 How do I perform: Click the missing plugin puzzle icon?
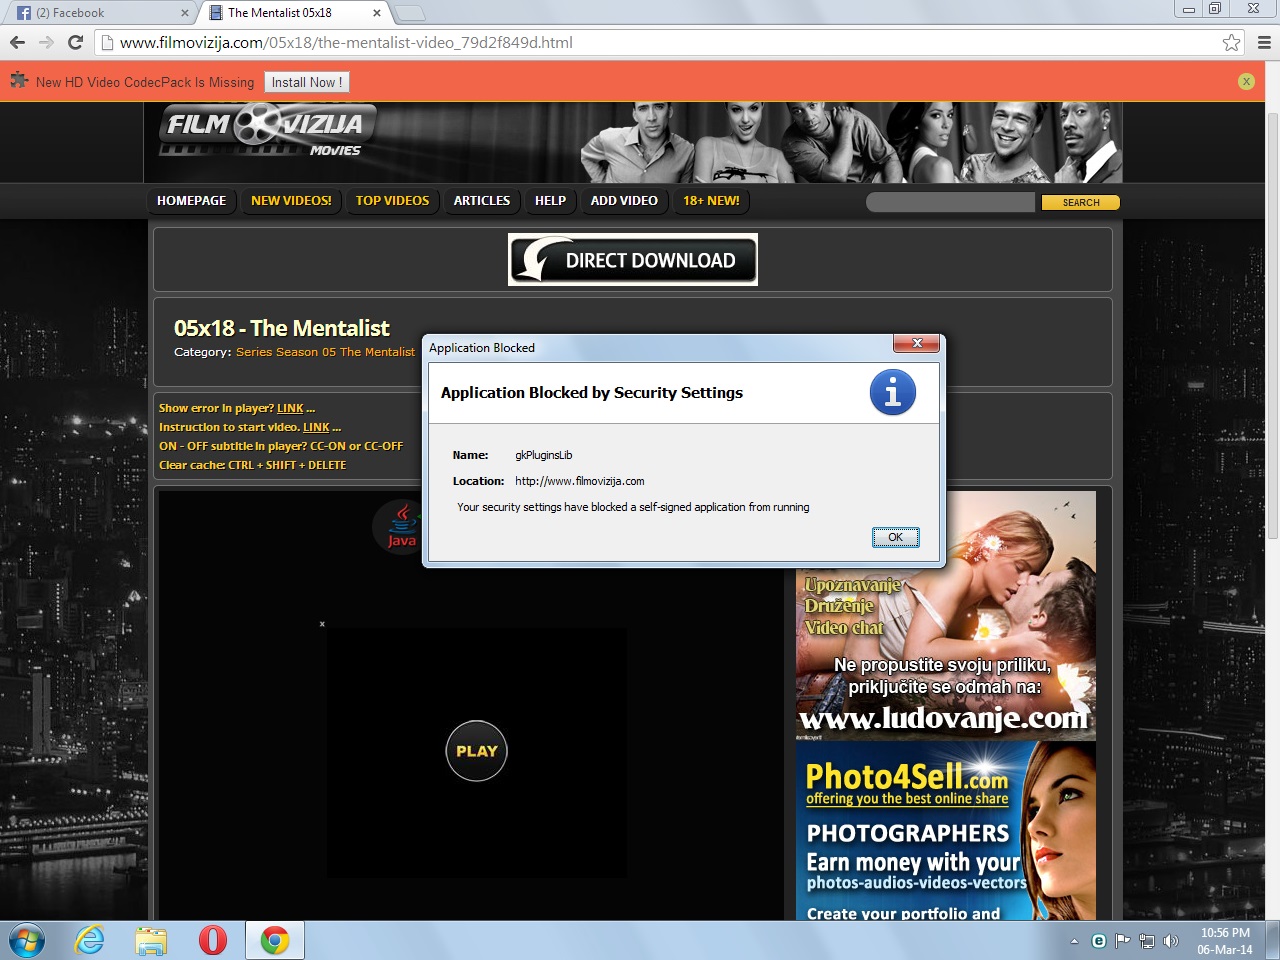click(19, 81)
